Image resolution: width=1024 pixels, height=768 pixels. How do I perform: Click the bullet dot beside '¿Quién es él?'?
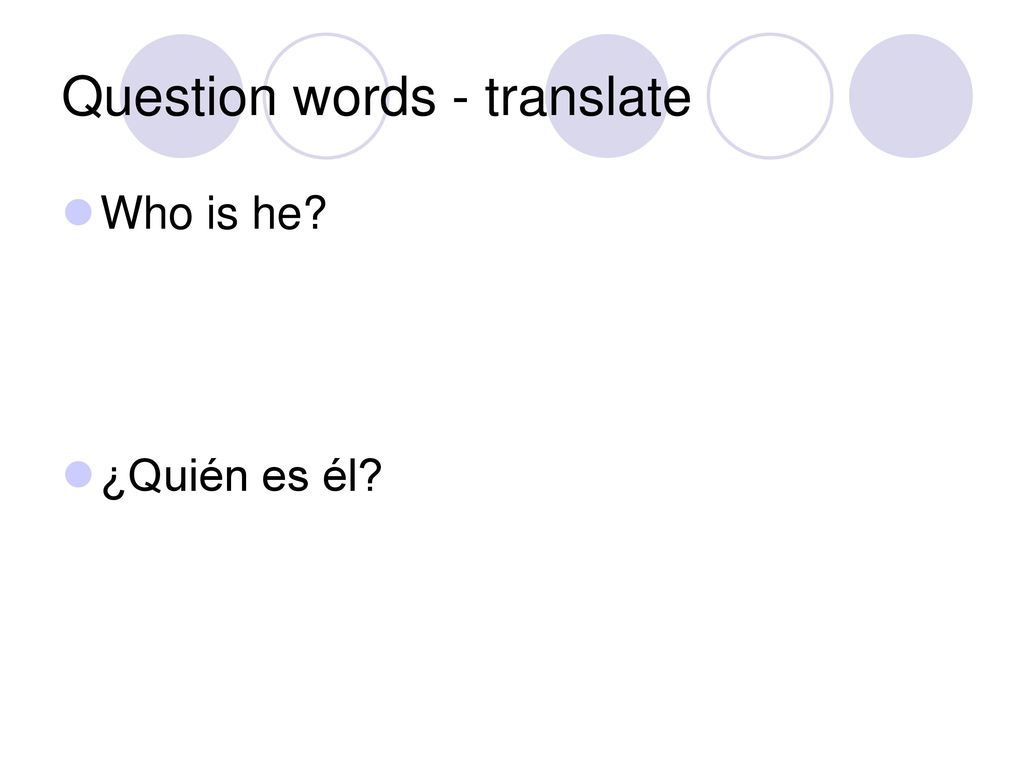[x=78, y=474]
